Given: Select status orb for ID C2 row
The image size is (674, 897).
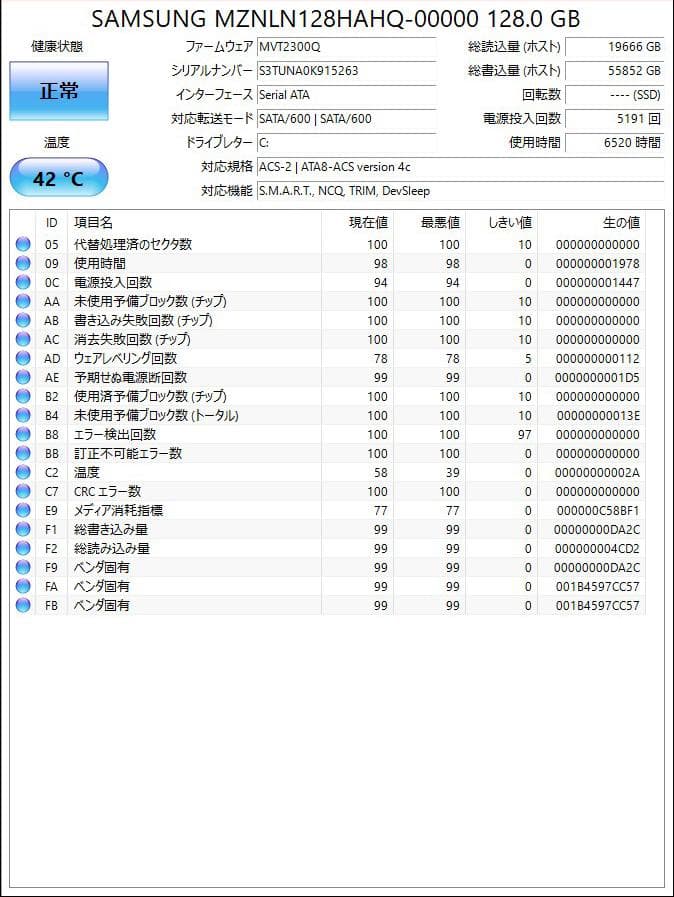Looking at the screenshot, I should coord(23,472).
